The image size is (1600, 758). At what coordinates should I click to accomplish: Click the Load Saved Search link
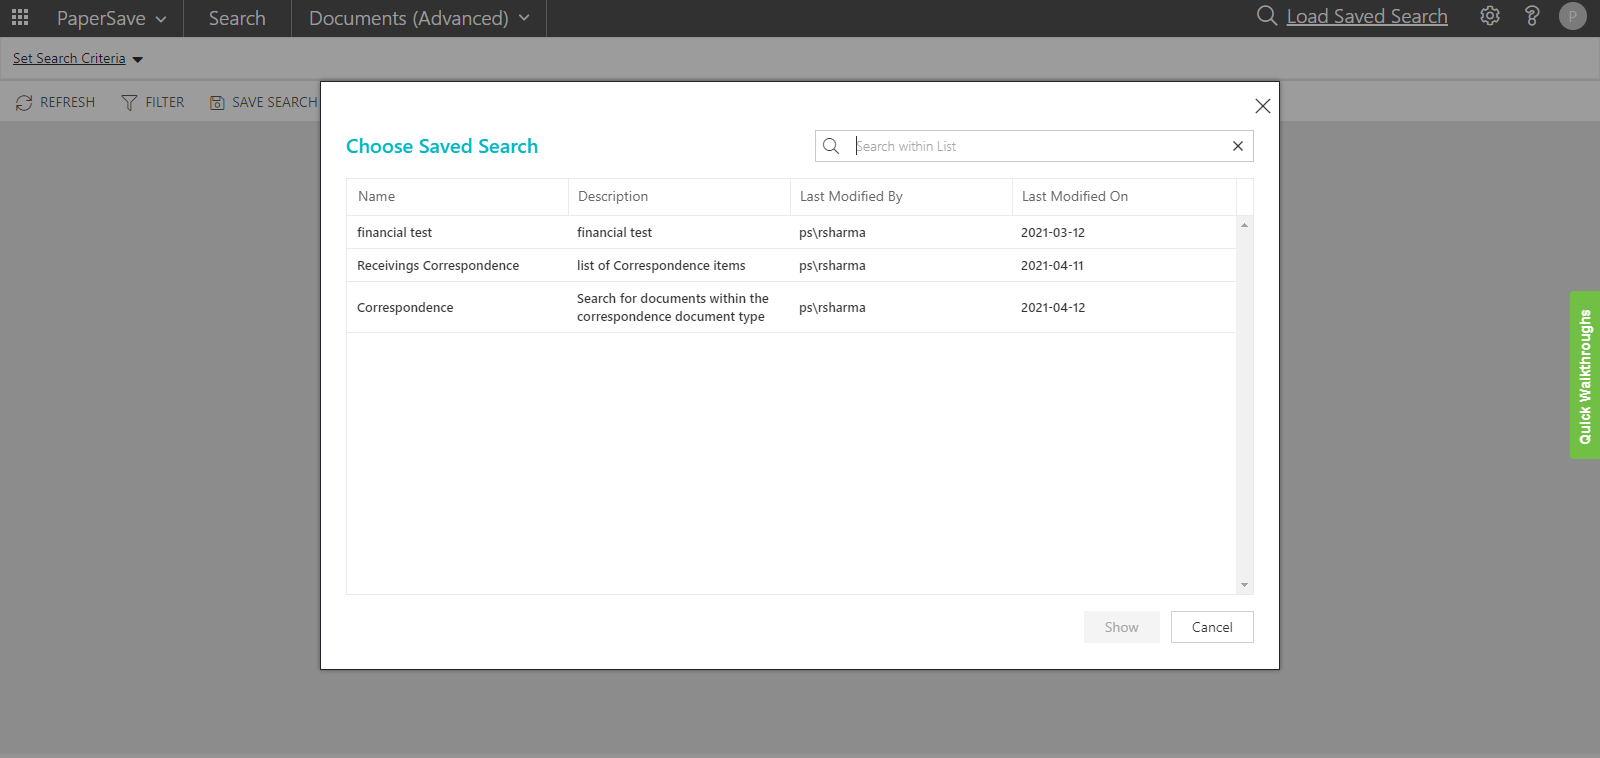pos(1366,16)
